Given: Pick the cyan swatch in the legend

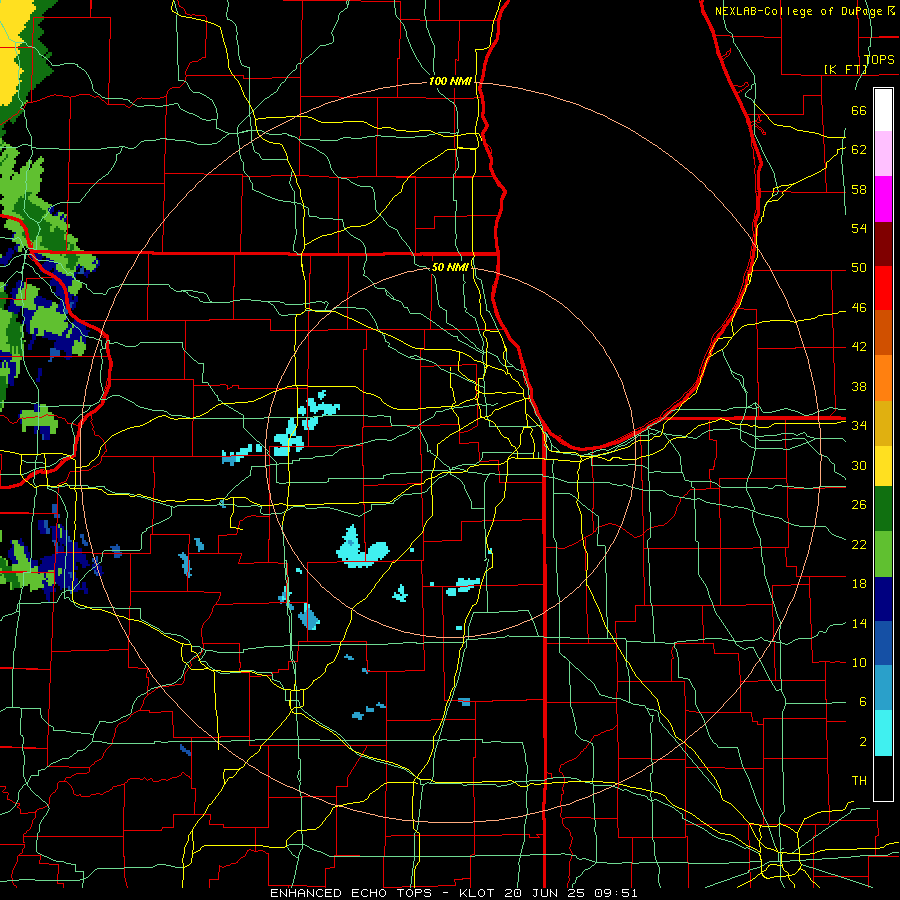Looking at the screenshot, I should (x=883, y=733).
